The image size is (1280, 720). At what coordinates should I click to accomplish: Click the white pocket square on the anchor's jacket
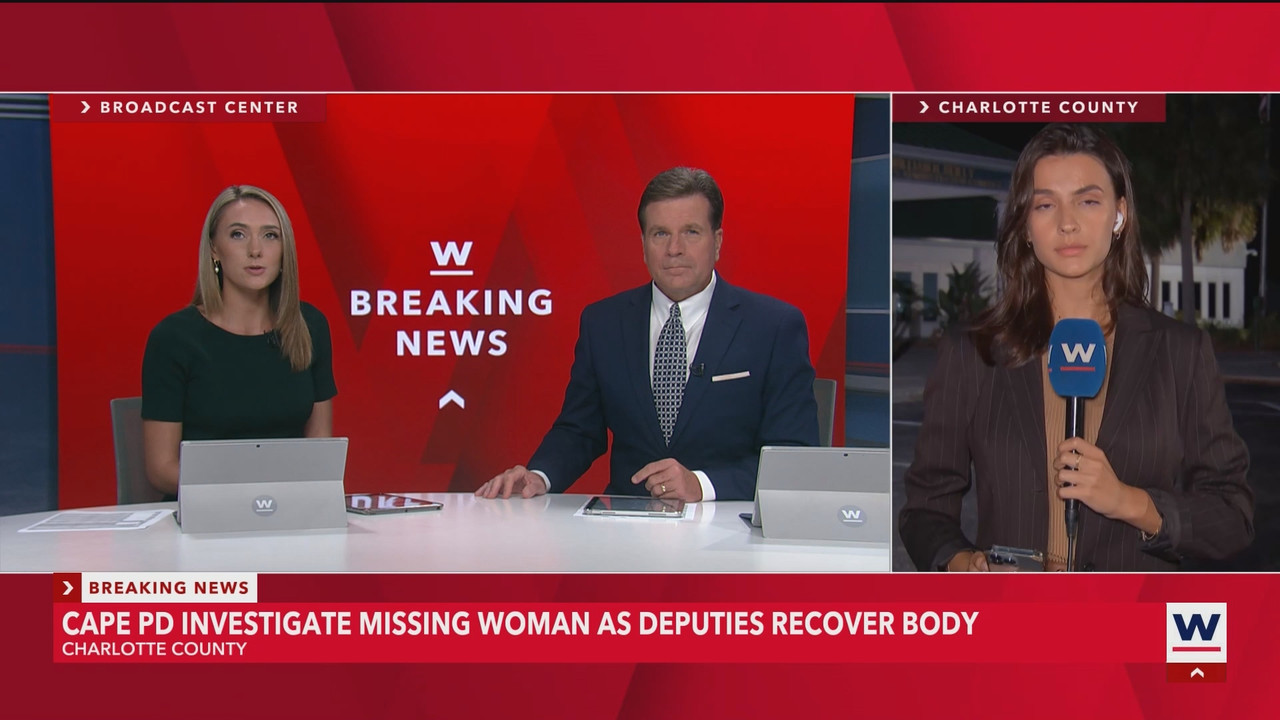(730, 377)
